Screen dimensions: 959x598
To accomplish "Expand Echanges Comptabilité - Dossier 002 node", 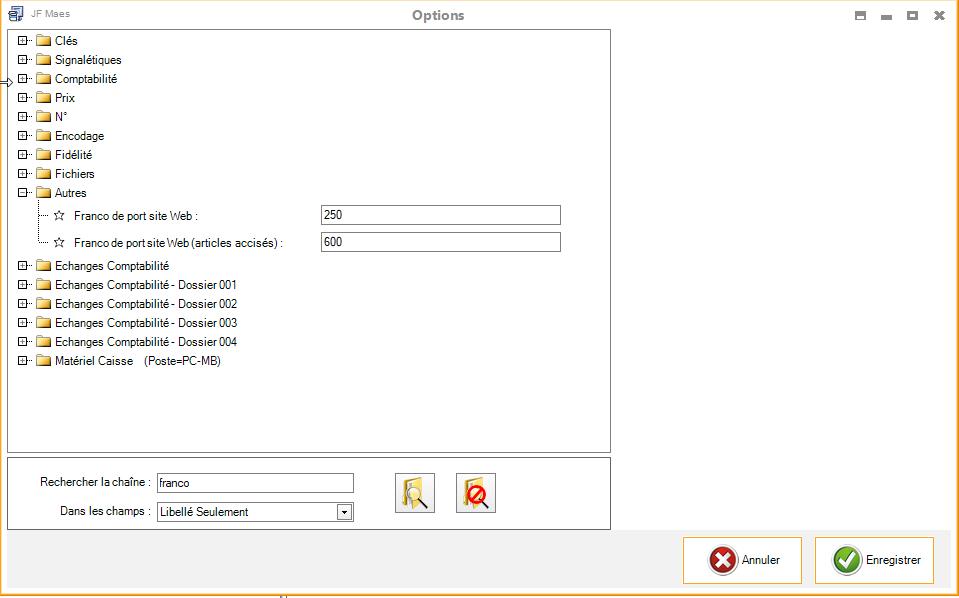I will click(23, 304).
